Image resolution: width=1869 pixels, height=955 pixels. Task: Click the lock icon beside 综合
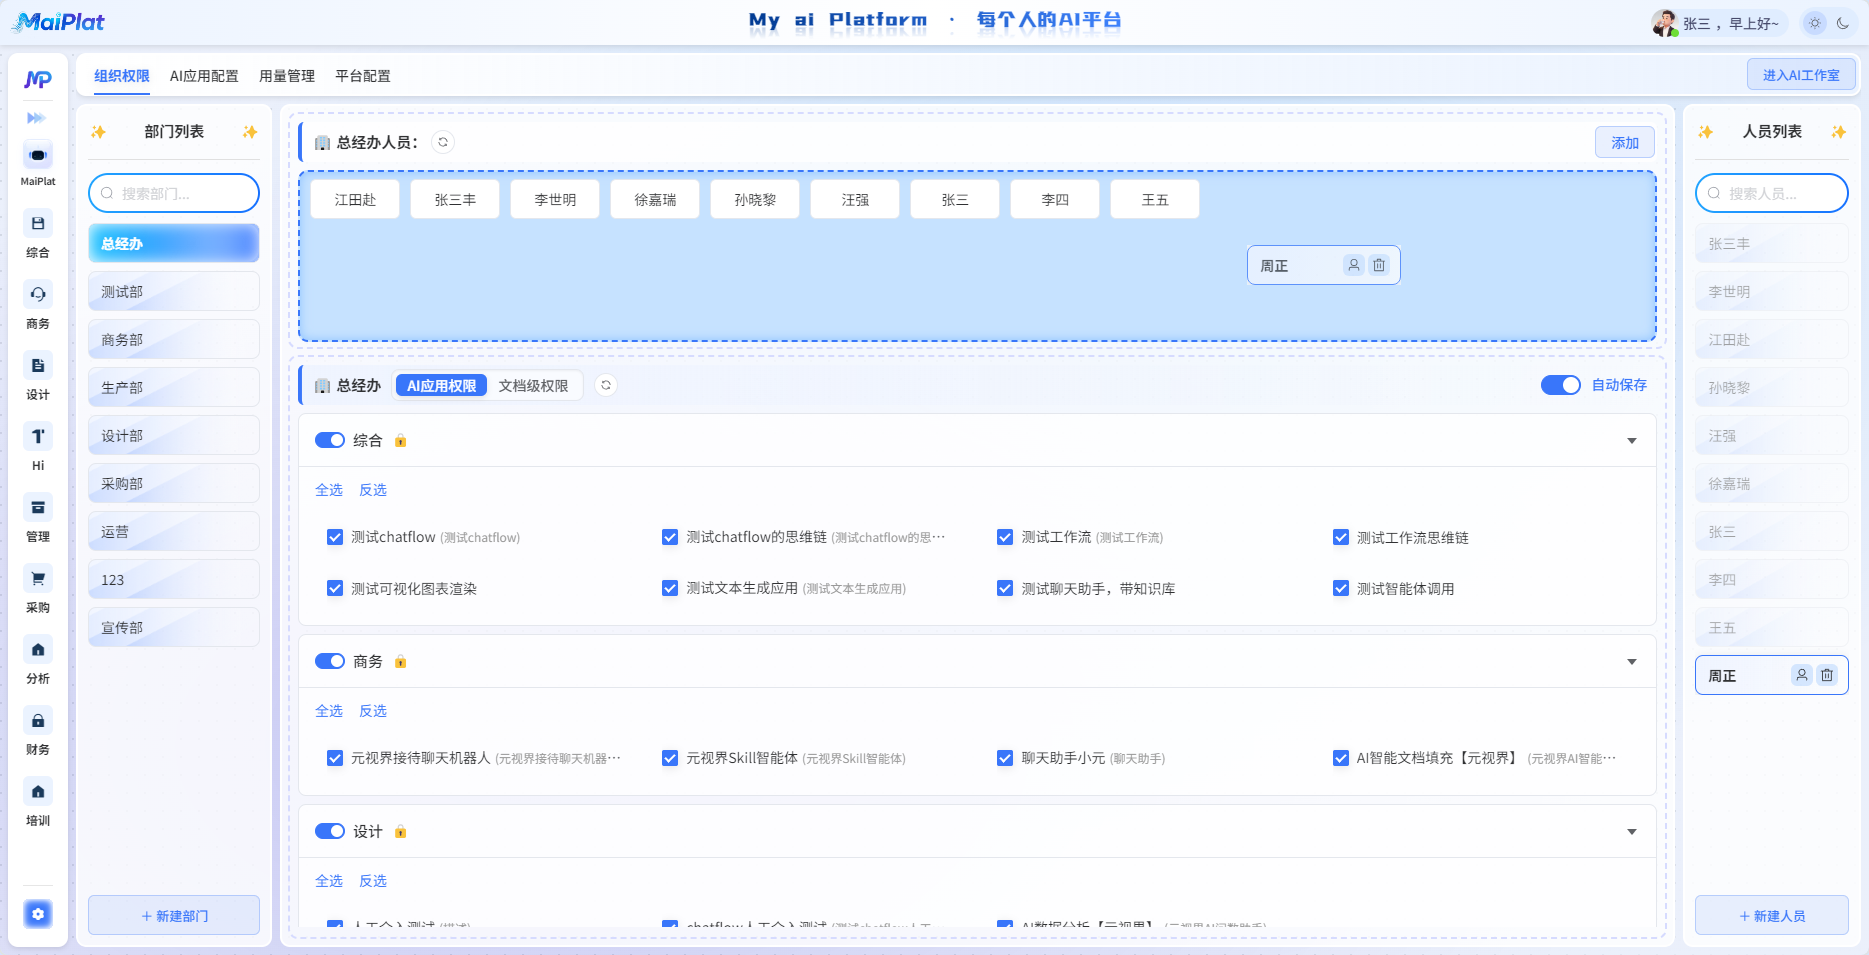(400, 441)
